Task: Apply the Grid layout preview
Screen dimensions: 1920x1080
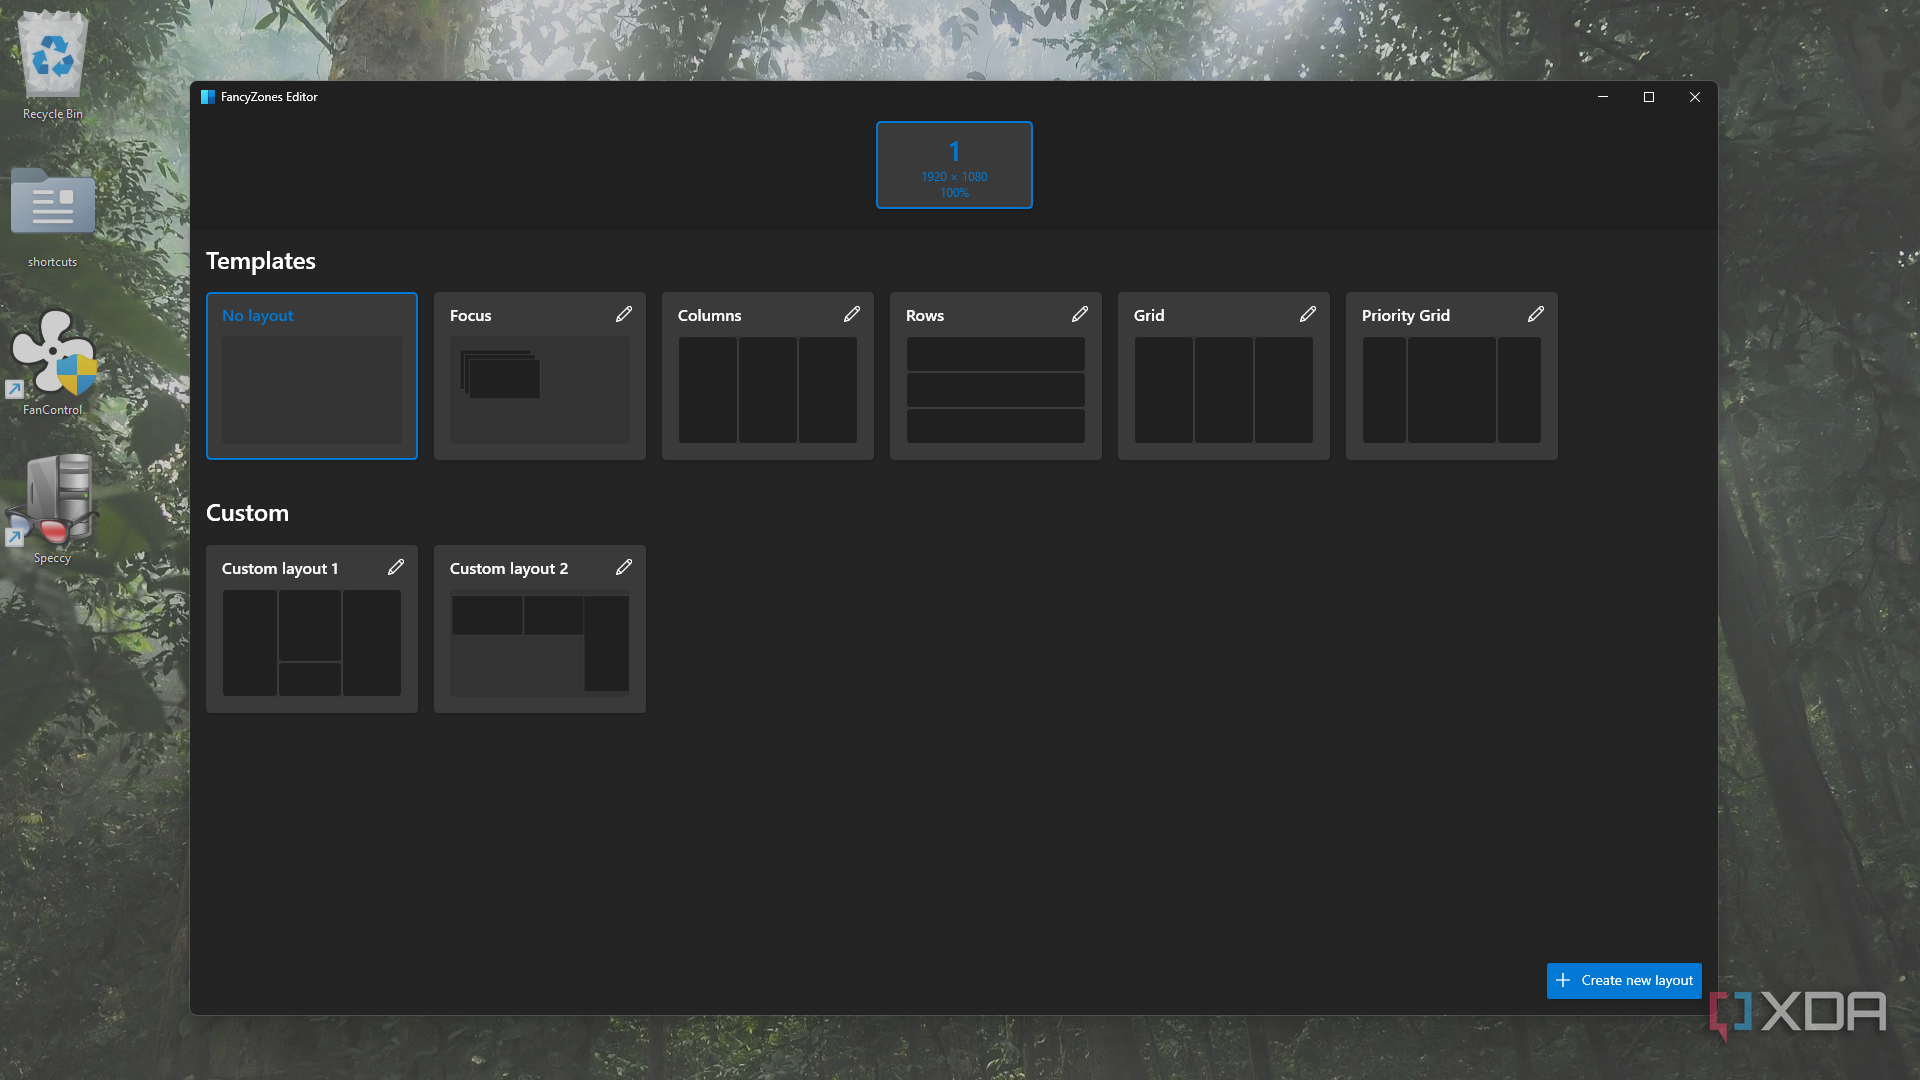Action: [1224, 390]
